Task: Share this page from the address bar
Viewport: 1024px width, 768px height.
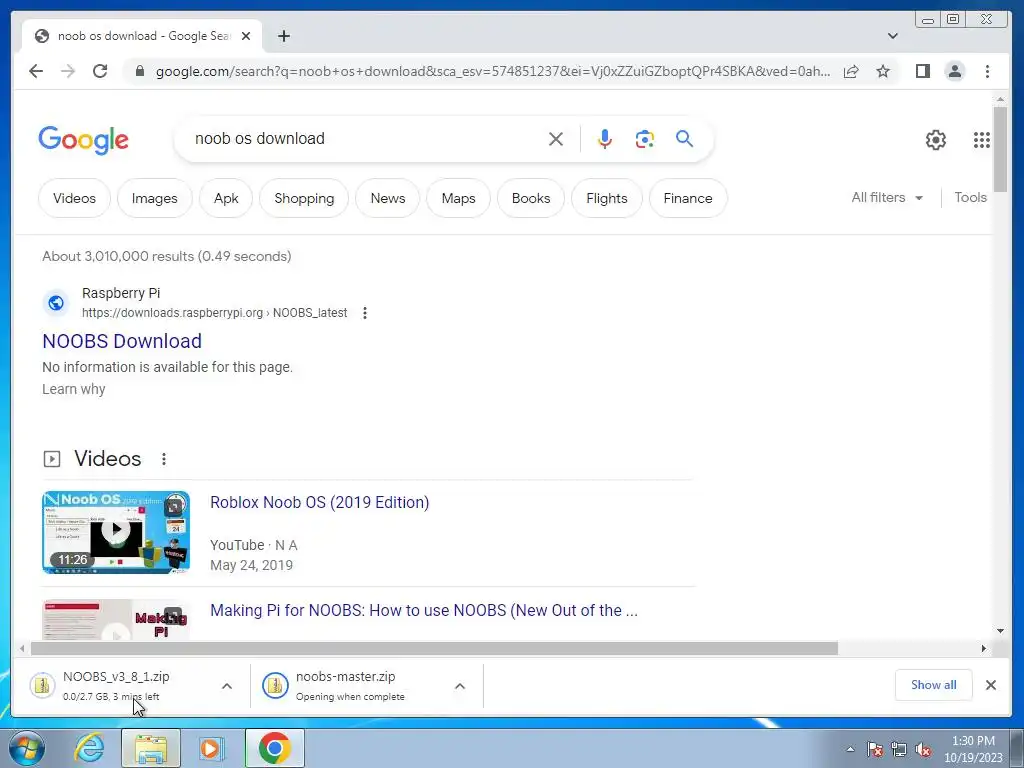Action: (x=851, y=71)
